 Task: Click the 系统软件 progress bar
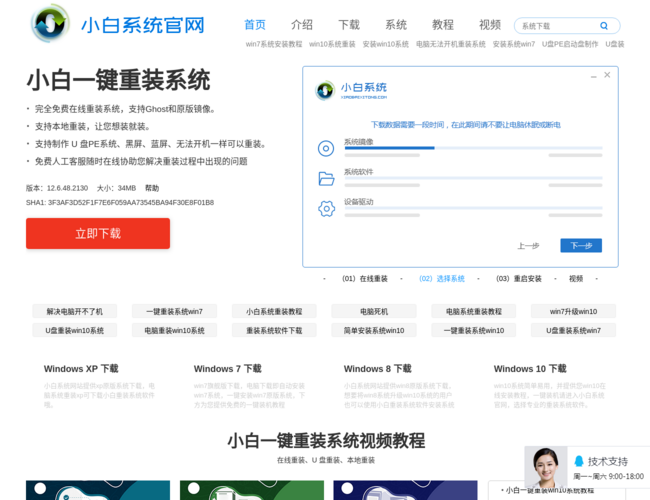point(473,178)
